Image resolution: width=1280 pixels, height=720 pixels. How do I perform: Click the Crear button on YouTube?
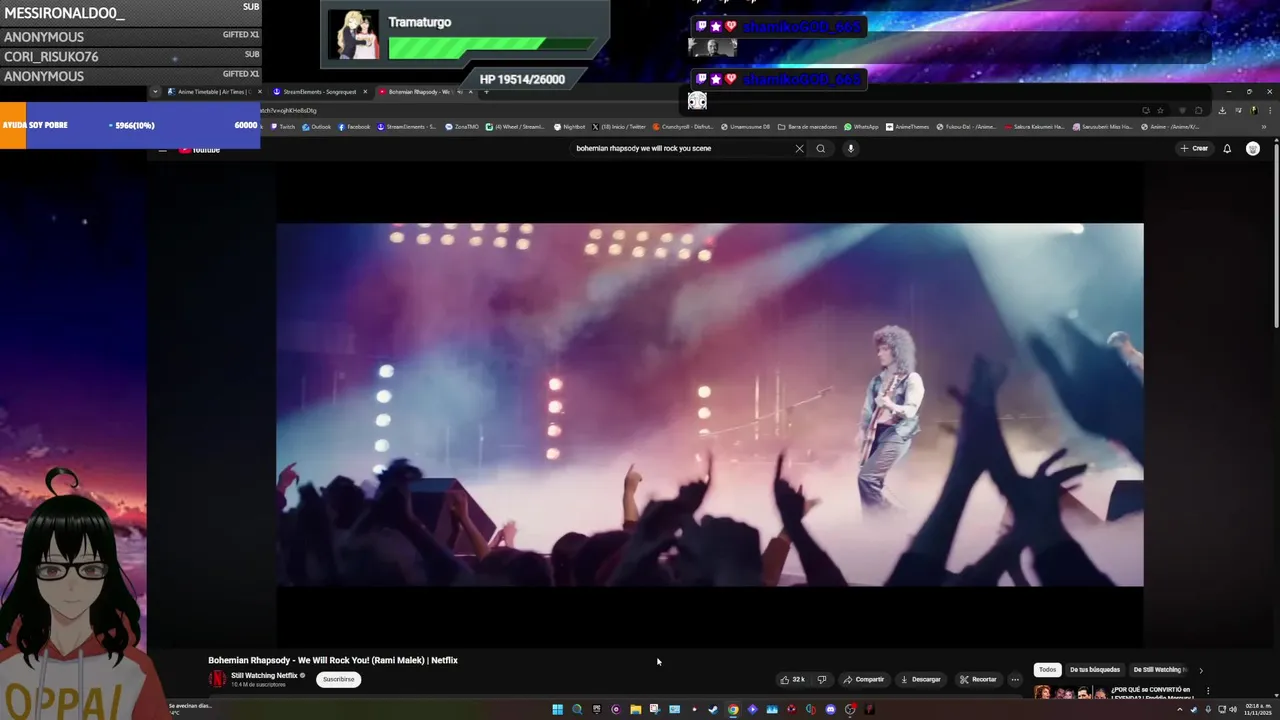(1194, 148)
